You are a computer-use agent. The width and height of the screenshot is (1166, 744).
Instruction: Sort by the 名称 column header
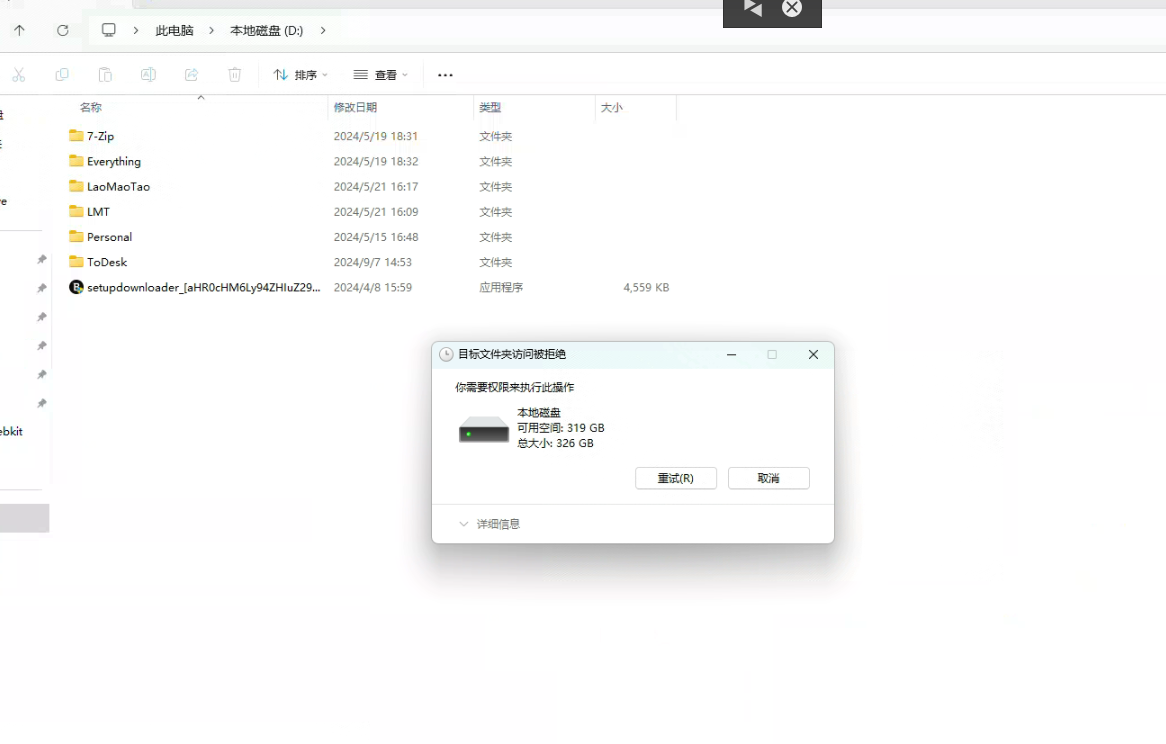[x=91, y=108]
